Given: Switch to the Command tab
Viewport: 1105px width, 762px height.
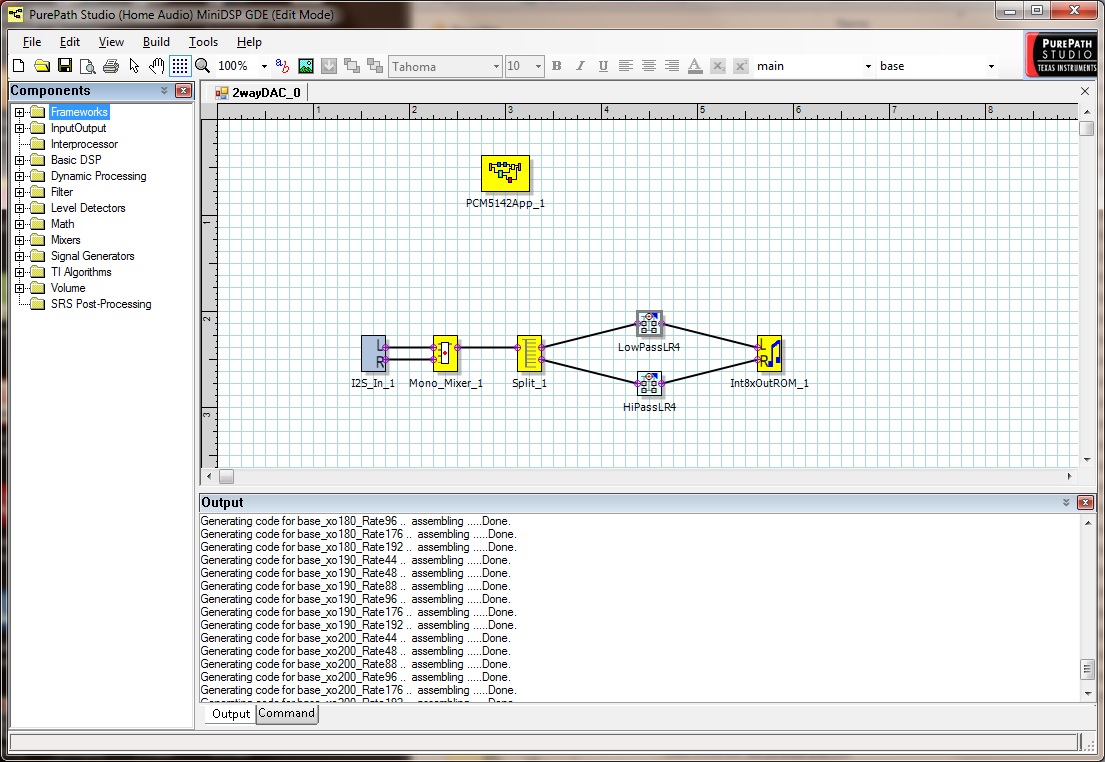Looking at the screenshot, I should (x=286, y=713).
